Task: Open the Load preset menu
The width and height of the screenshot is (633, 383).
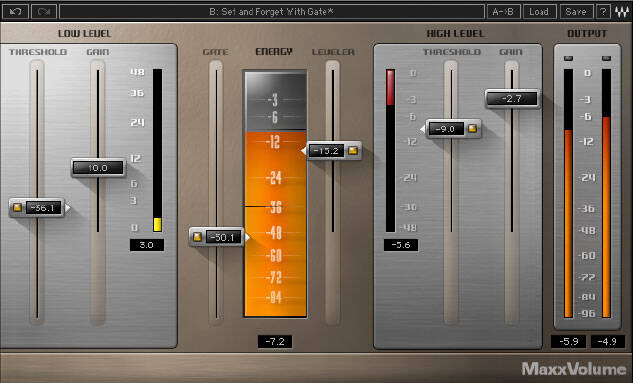Action: tap(539, 12)
